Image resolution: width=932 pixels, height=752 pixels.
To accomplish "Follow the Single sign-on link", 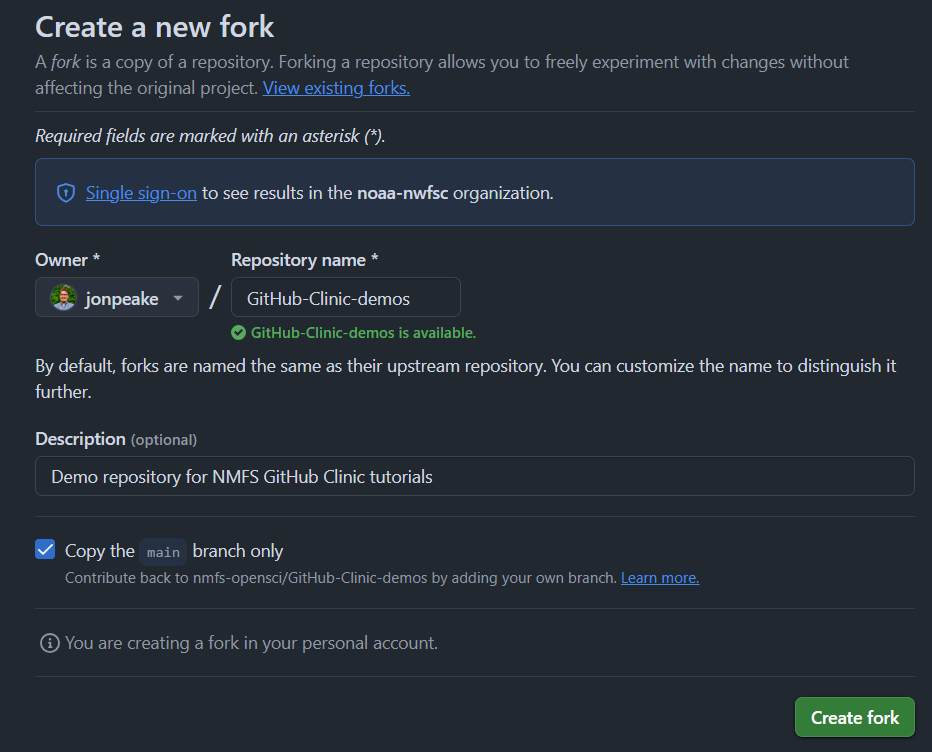I will [141, 193].
